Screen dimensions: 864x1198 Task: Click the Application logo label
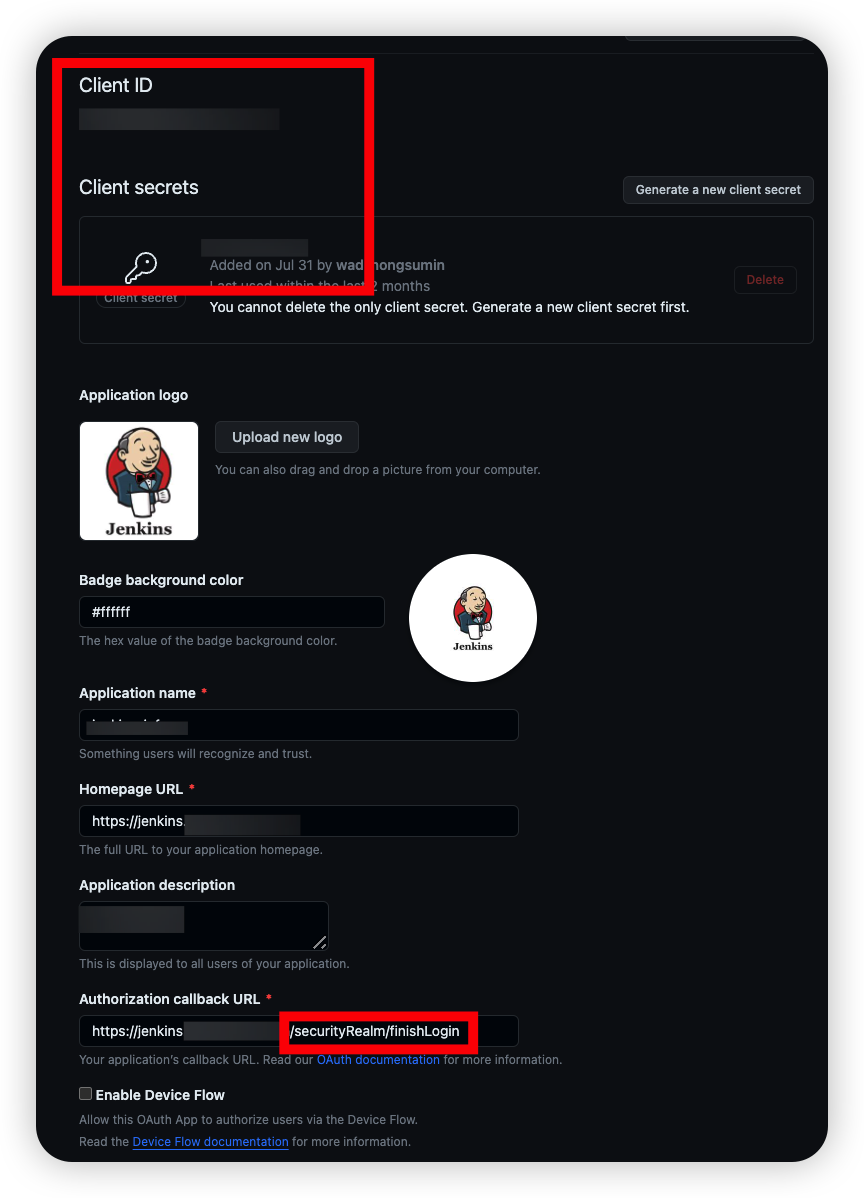(x=134, y=395)
